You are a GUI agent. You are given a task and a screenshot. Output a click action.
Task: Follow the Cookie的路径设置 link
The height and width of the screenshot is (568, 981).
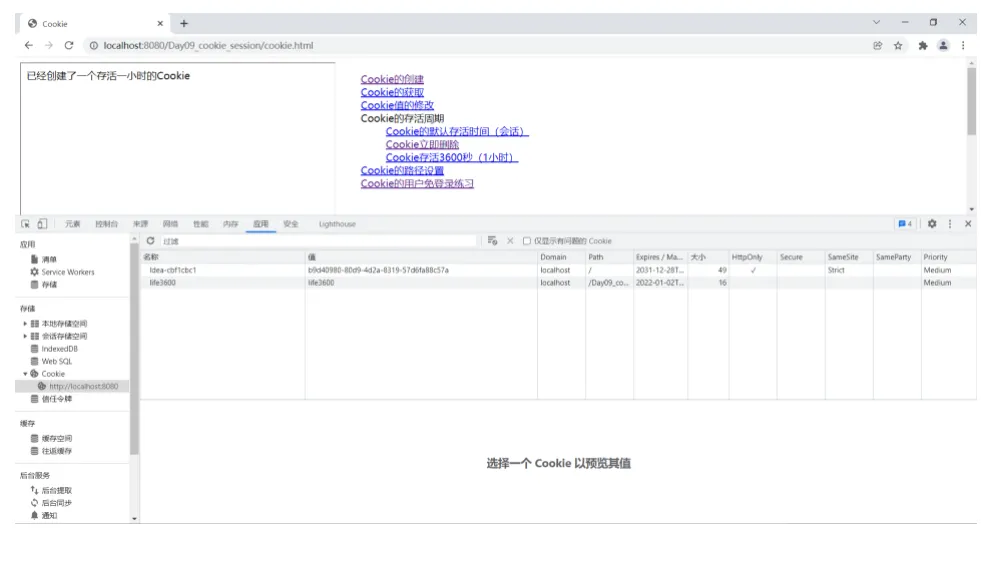pos(402,171)
